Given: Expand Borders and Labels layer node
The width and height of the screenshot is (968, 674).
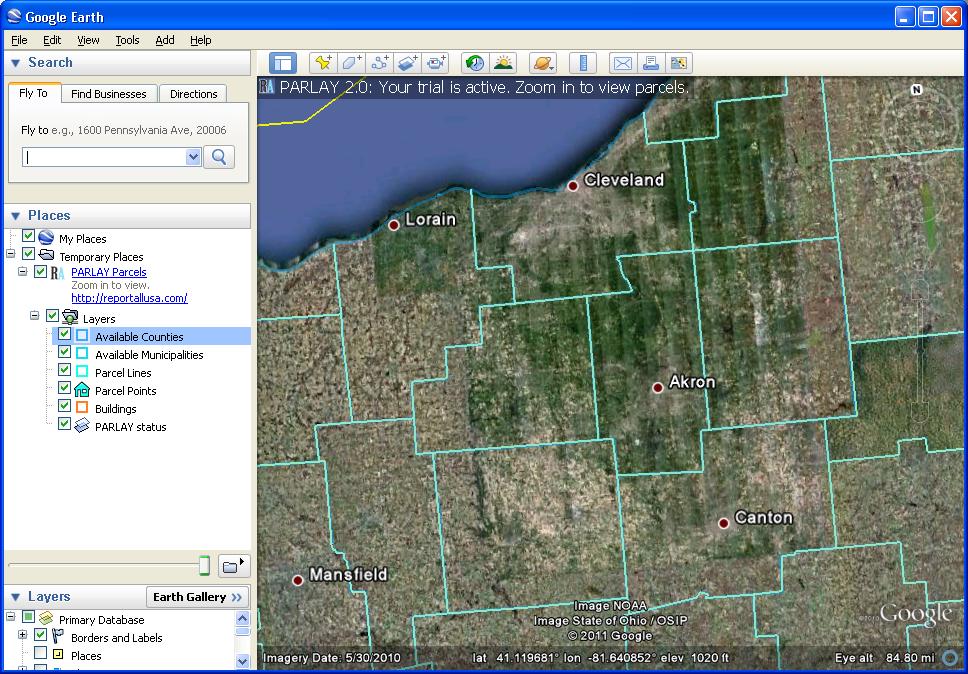Looking at the screenshot, I should [22, 634].
